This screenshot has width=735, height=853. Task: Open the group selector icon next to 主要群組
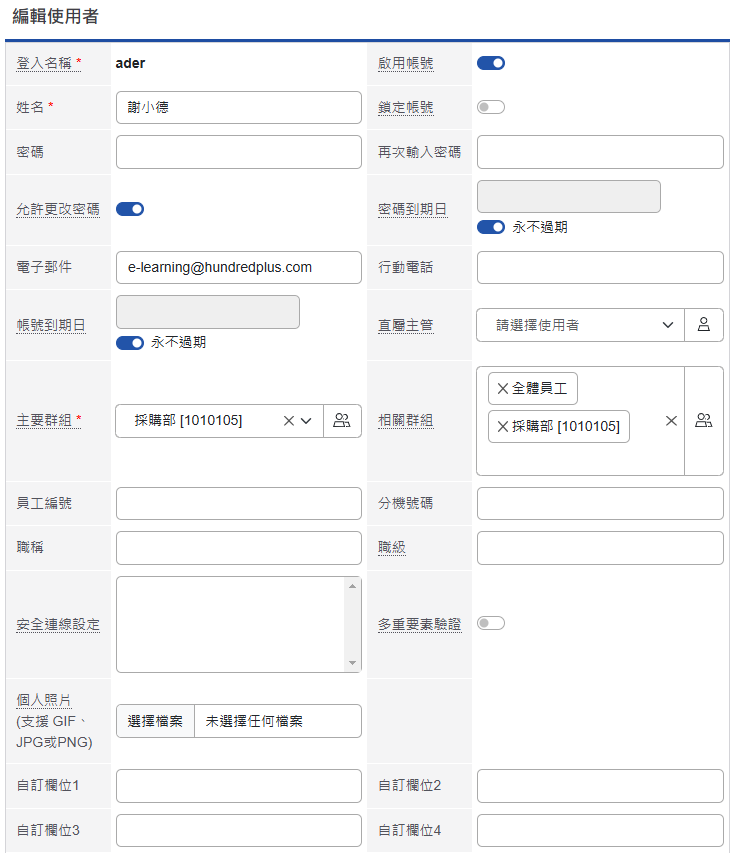pyautogui.click(x=342, y=421)
